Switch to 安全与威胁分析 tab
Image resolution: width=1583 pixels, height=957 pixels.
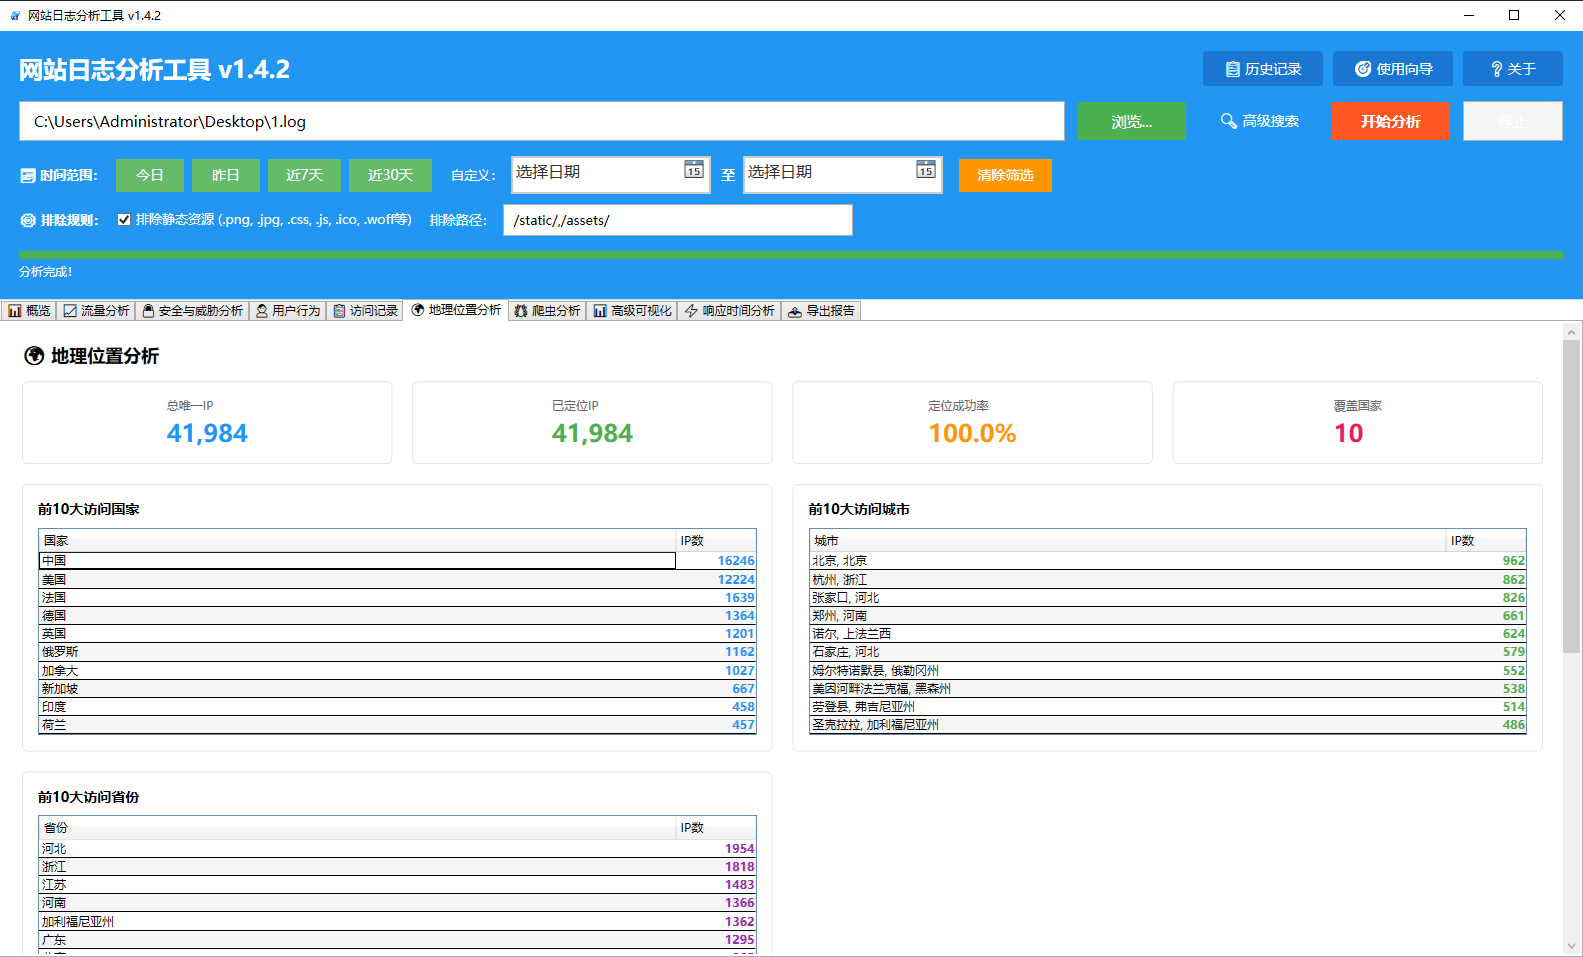coord(192,311)
